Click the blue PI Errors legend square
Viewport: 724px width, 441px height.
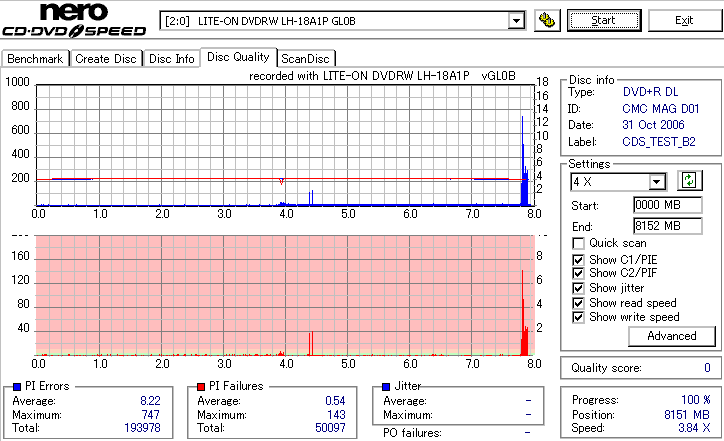(17, 387)
